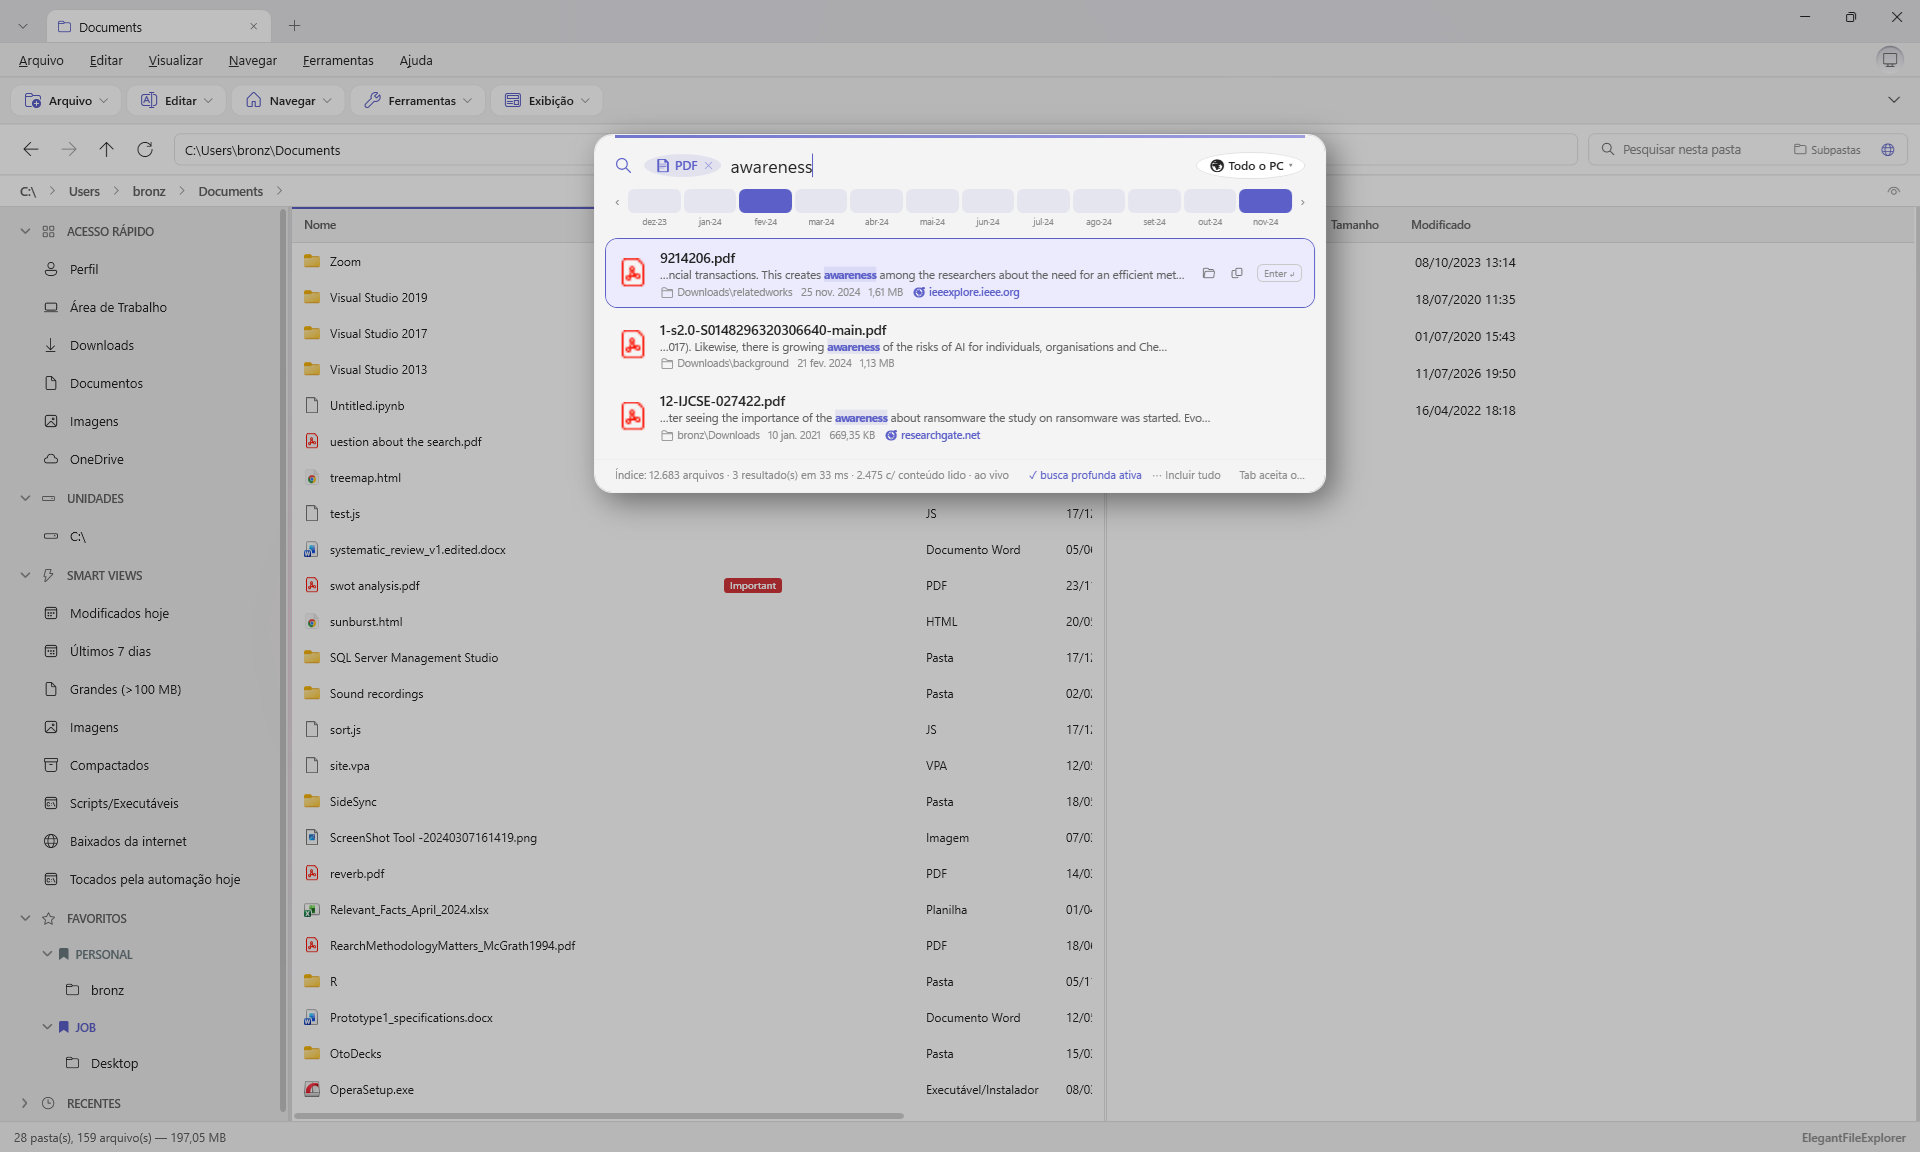Click the search magnifier icon in popup

(623, 166)
